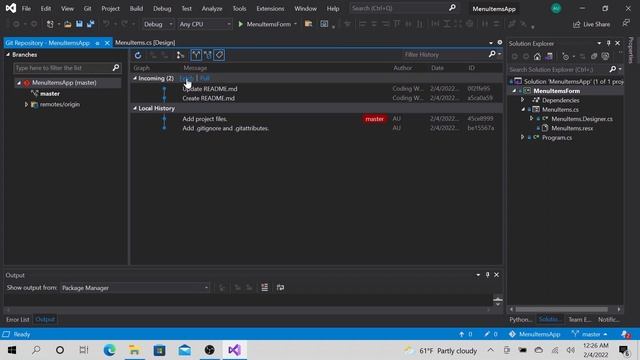
Task: Click the Windows Start button
Action: click(x=12, y=350)
